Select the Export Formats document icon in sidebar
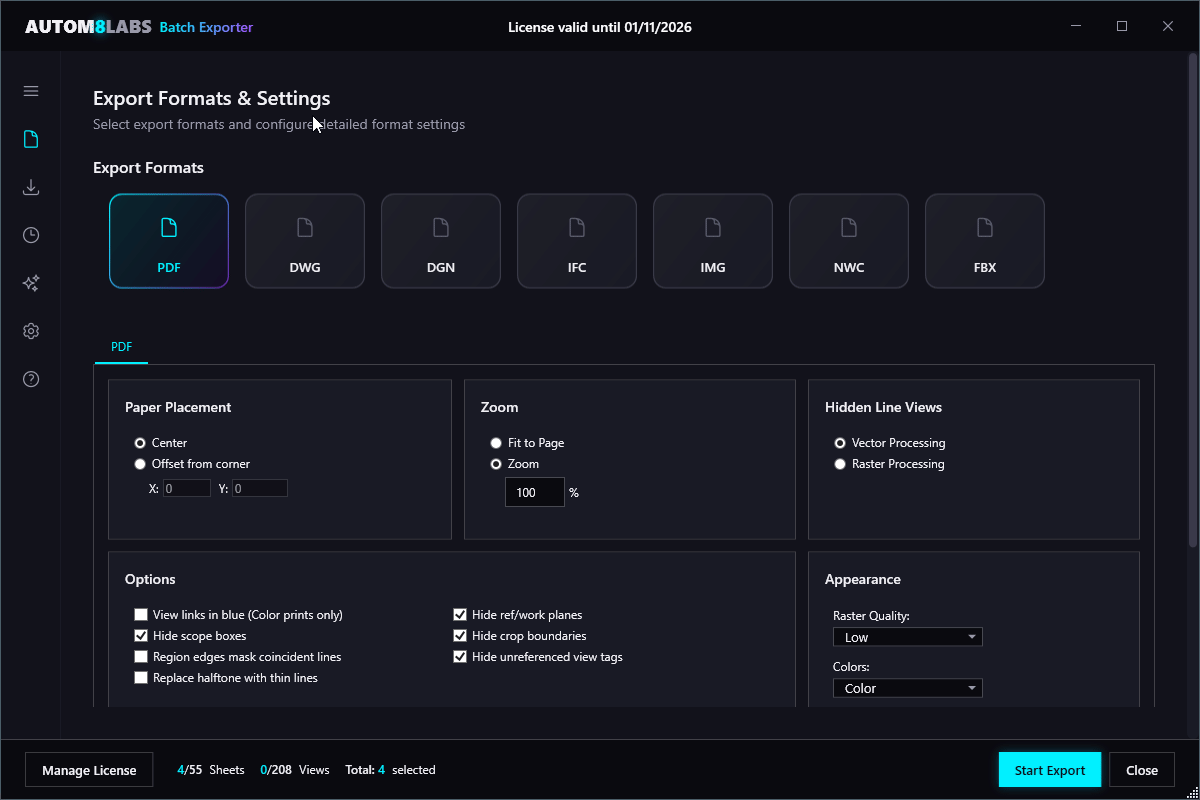The height and width of the screenshot is (800, 1200). 30,138
